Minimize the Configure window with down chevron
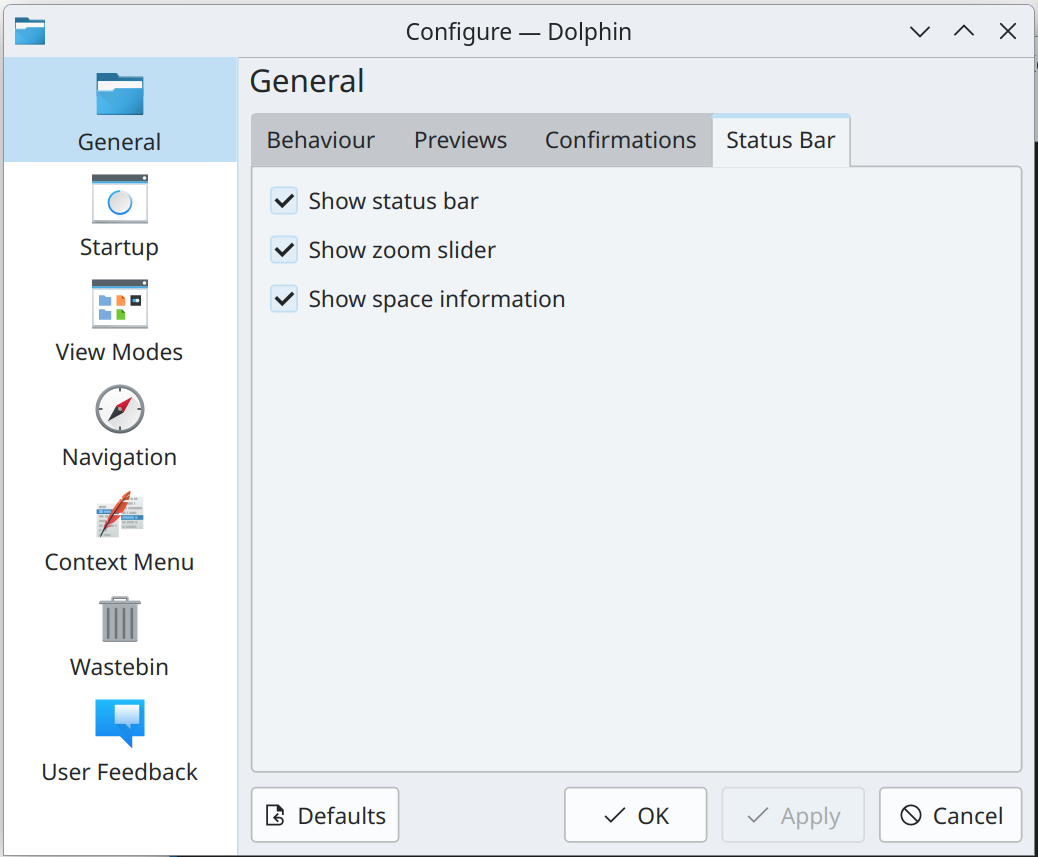This screenshot has width=1038, height=857. [x=919, y=31]
